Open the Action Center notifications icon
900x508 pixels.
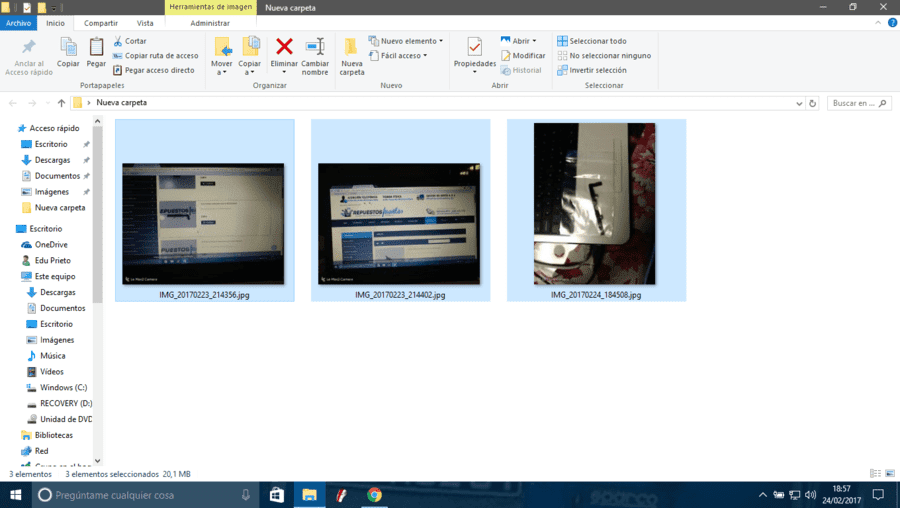click(x=878, y=495)
